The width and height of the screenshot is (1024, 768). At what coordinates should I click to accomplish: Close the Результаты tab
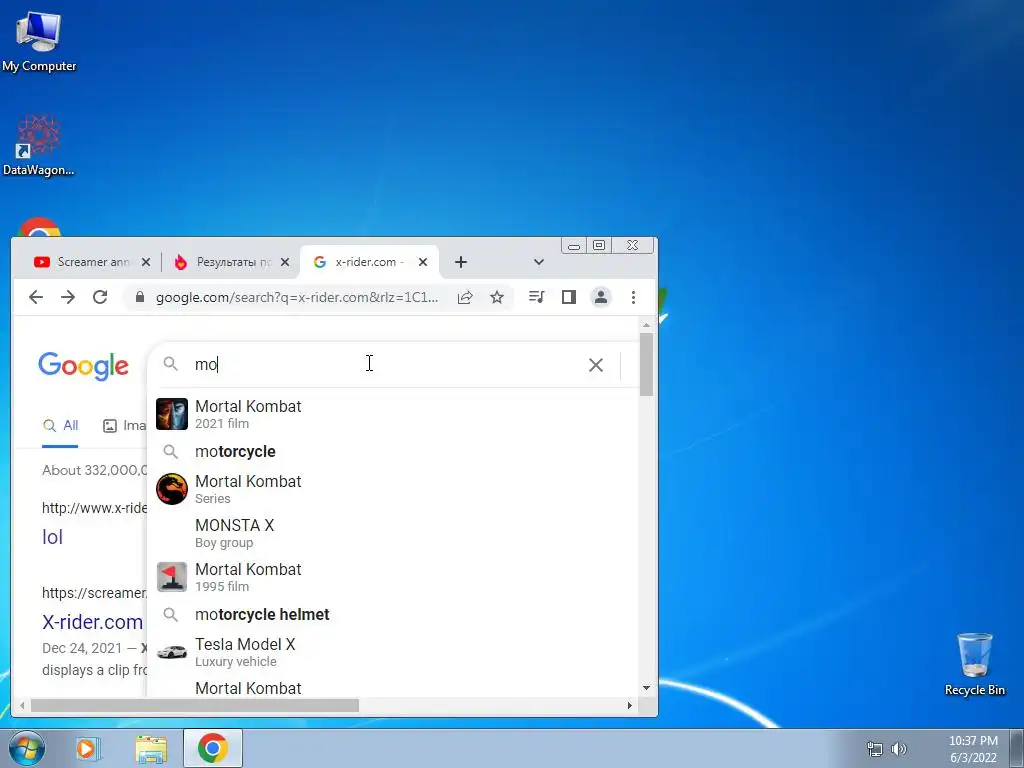tap(285, 262)
